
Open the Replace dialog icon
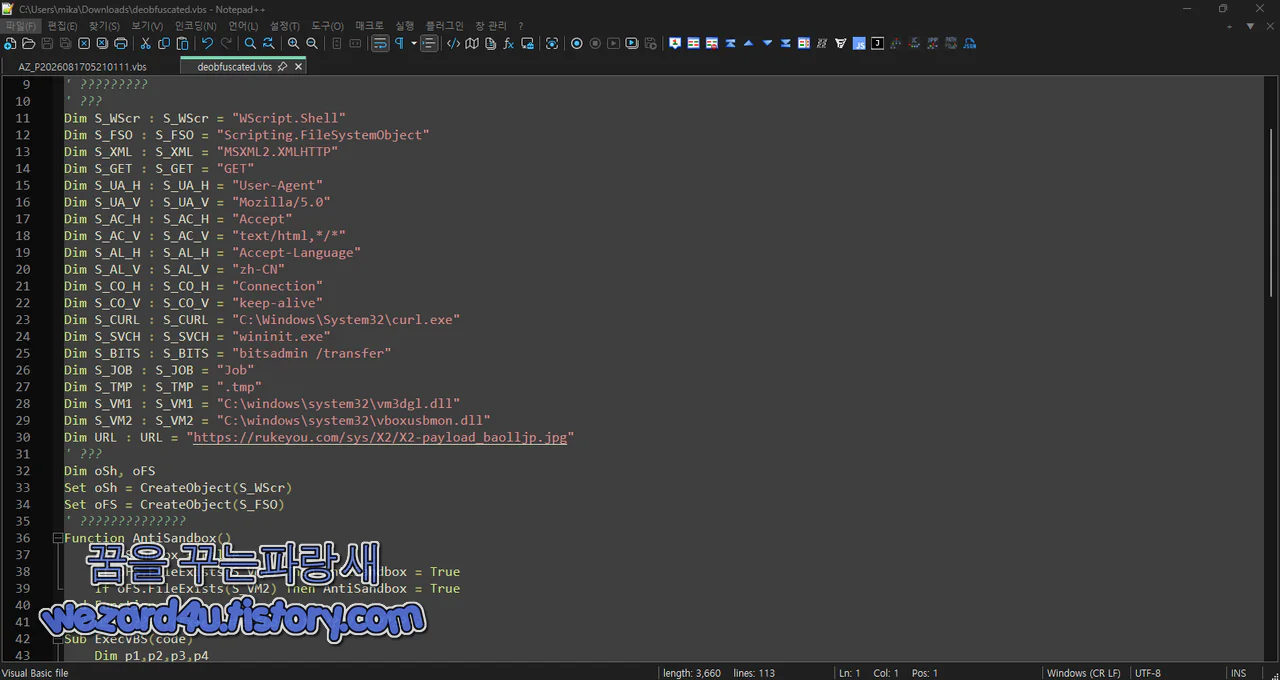(269, 43)
